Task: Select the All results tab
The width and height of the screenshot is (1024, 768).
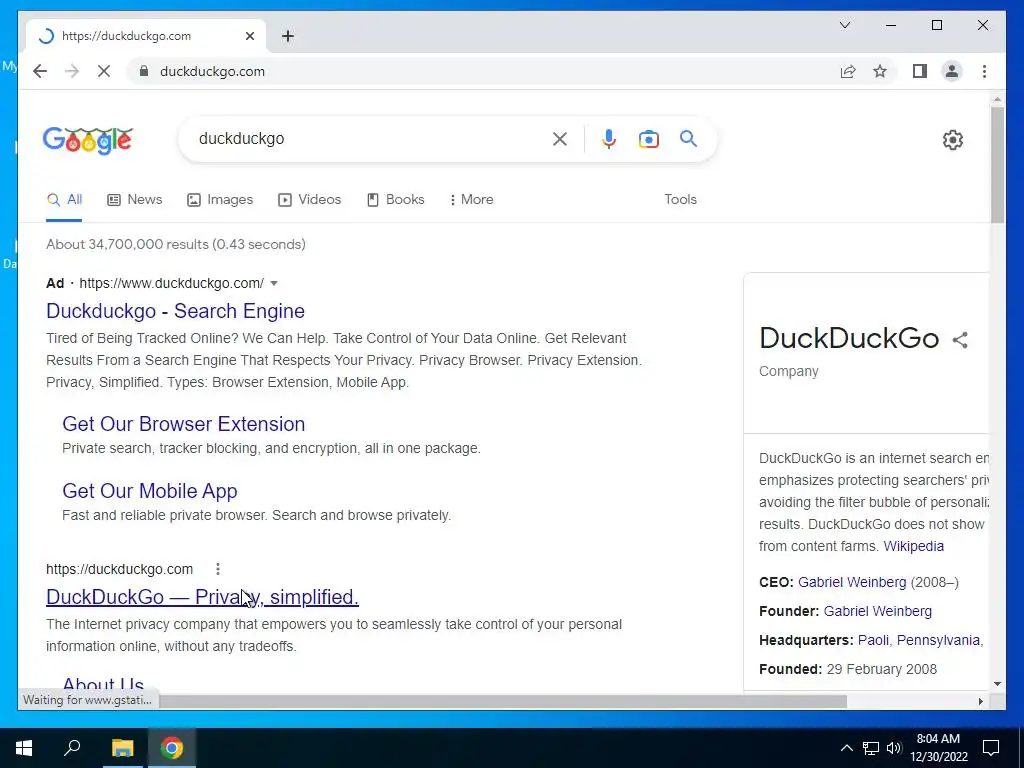Action: click(64, 199)
